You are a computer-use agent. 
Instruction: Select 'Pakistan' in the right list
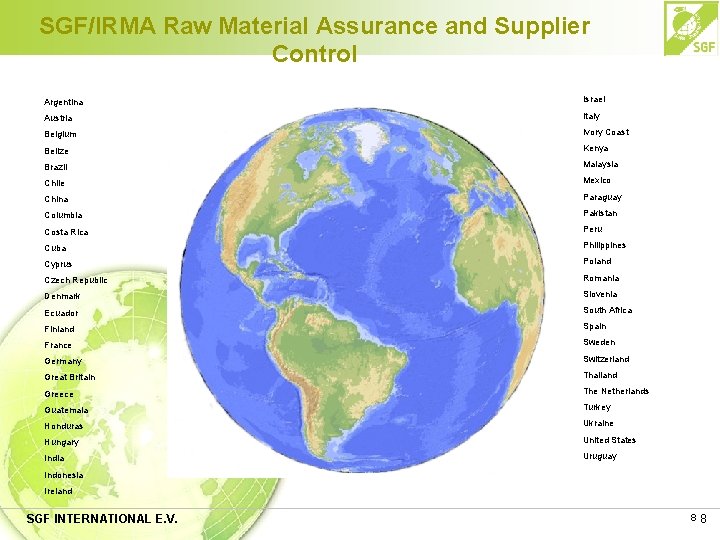click(600, 213)
